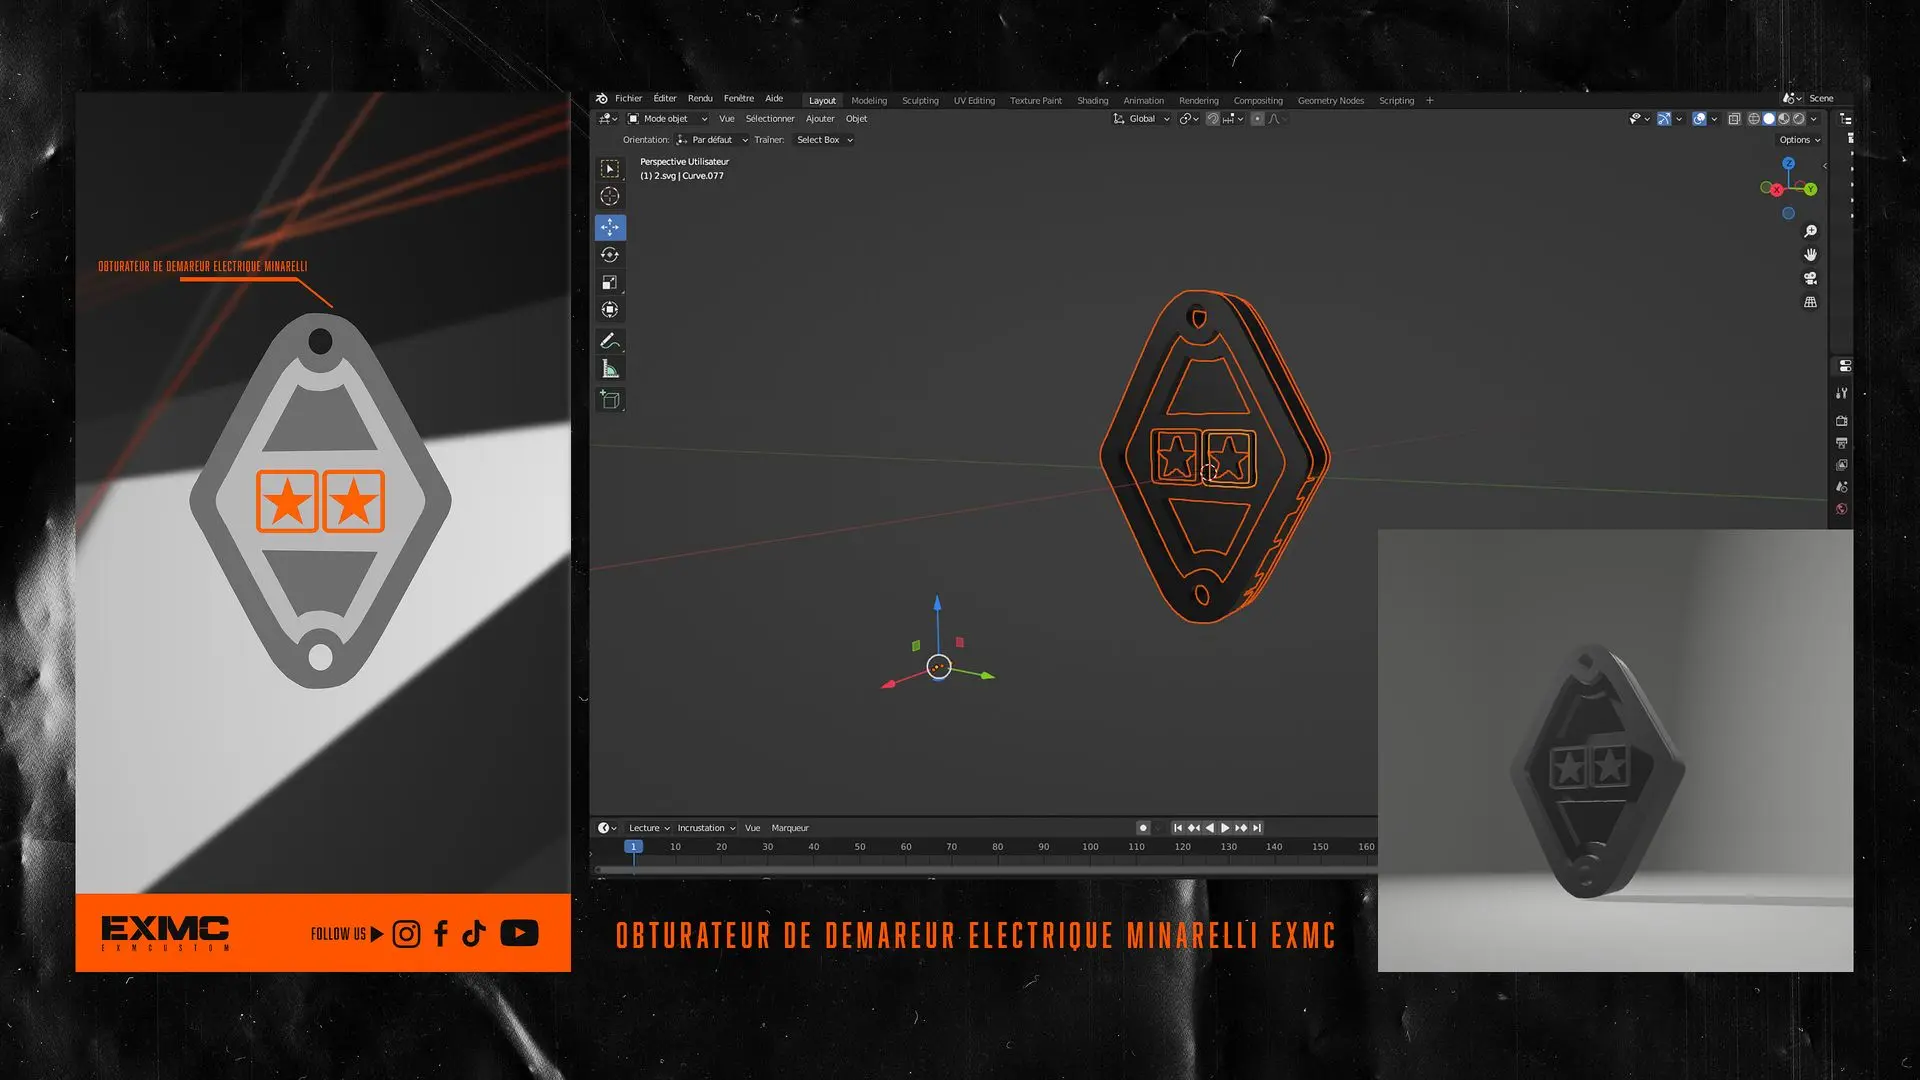Click the current frame 1 marker
Viewport: 1920px width, 1080px height.
pyautogui.click(x=633, y=847)
